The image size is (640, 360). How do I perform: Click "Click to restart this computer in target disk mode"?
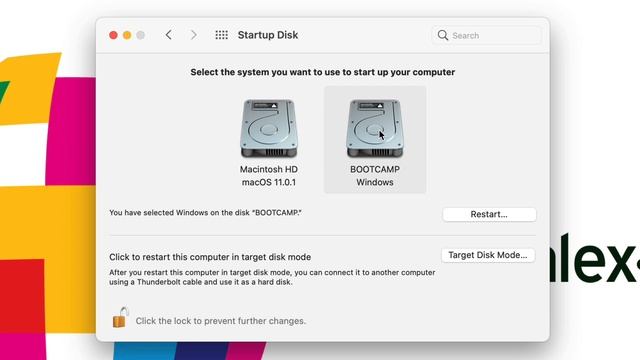(x=210, y=257)
